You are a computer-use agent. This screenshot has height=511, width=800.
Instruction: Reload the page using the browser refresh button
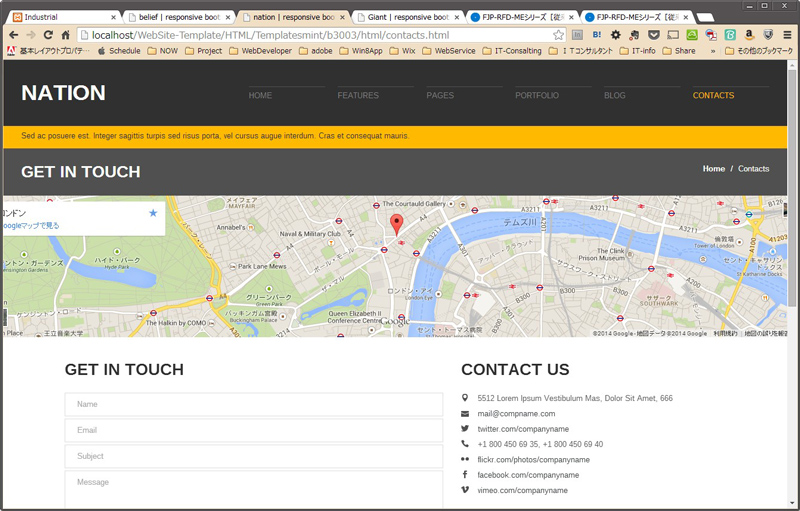coord(47,35)
